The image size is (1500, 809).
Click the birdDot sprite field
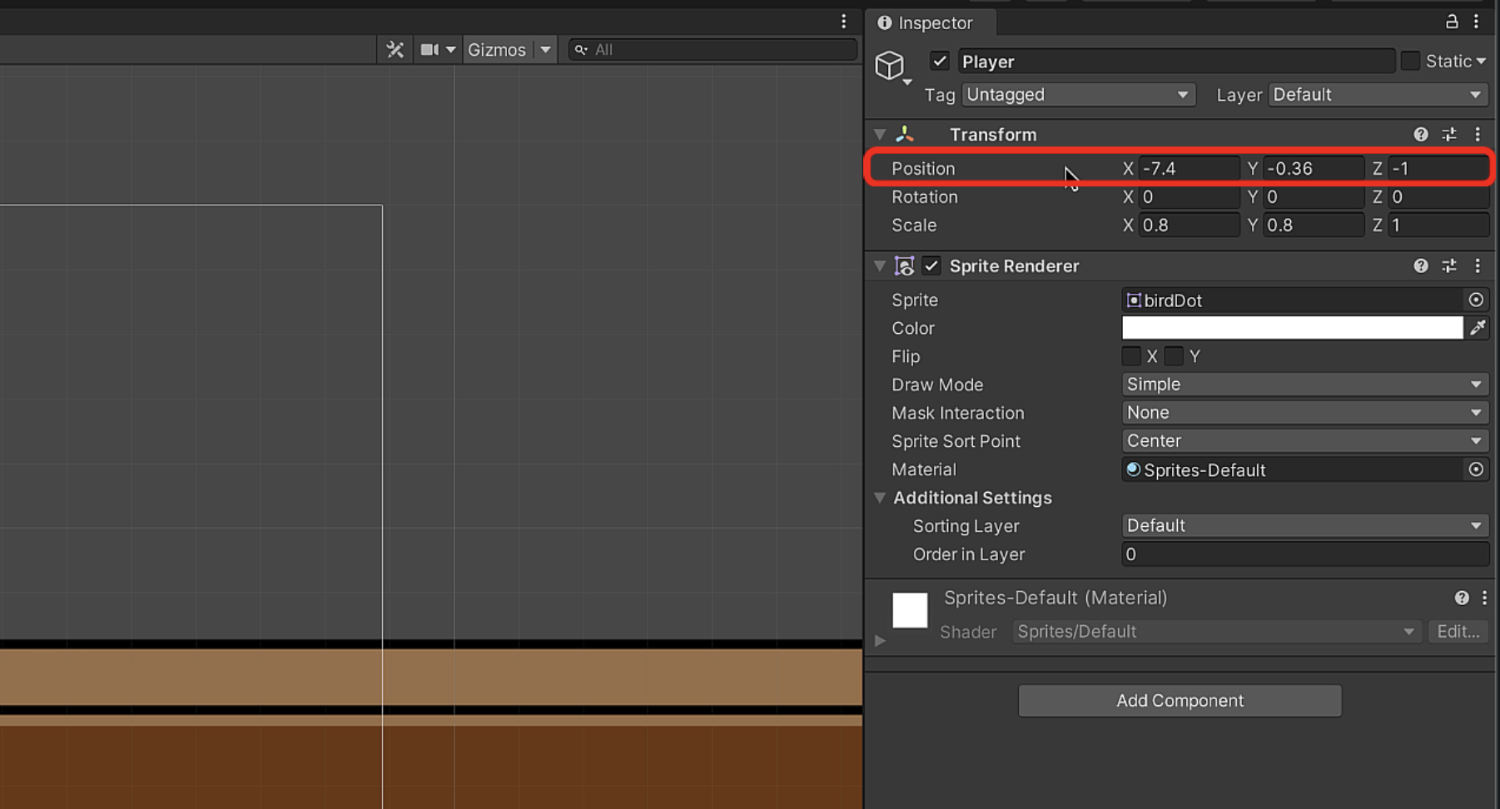tap(1293, 300)
